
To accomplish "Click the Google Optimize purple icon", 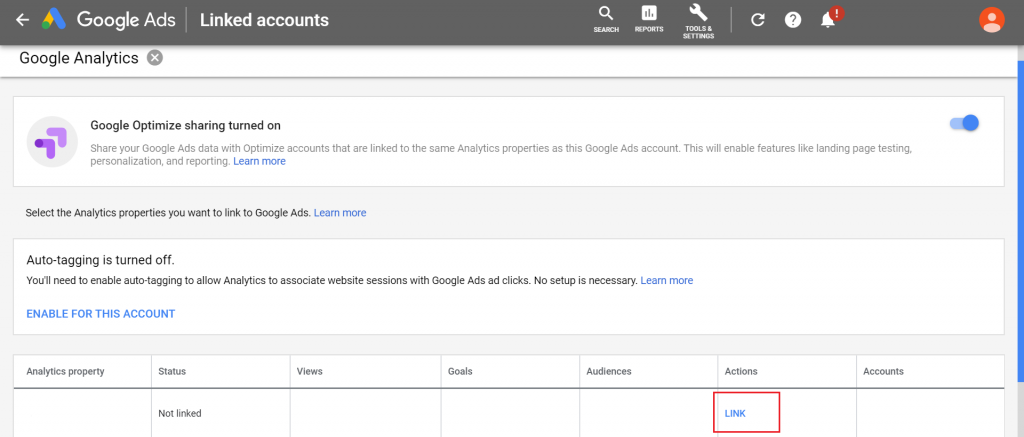I will (x=53, y=142).
